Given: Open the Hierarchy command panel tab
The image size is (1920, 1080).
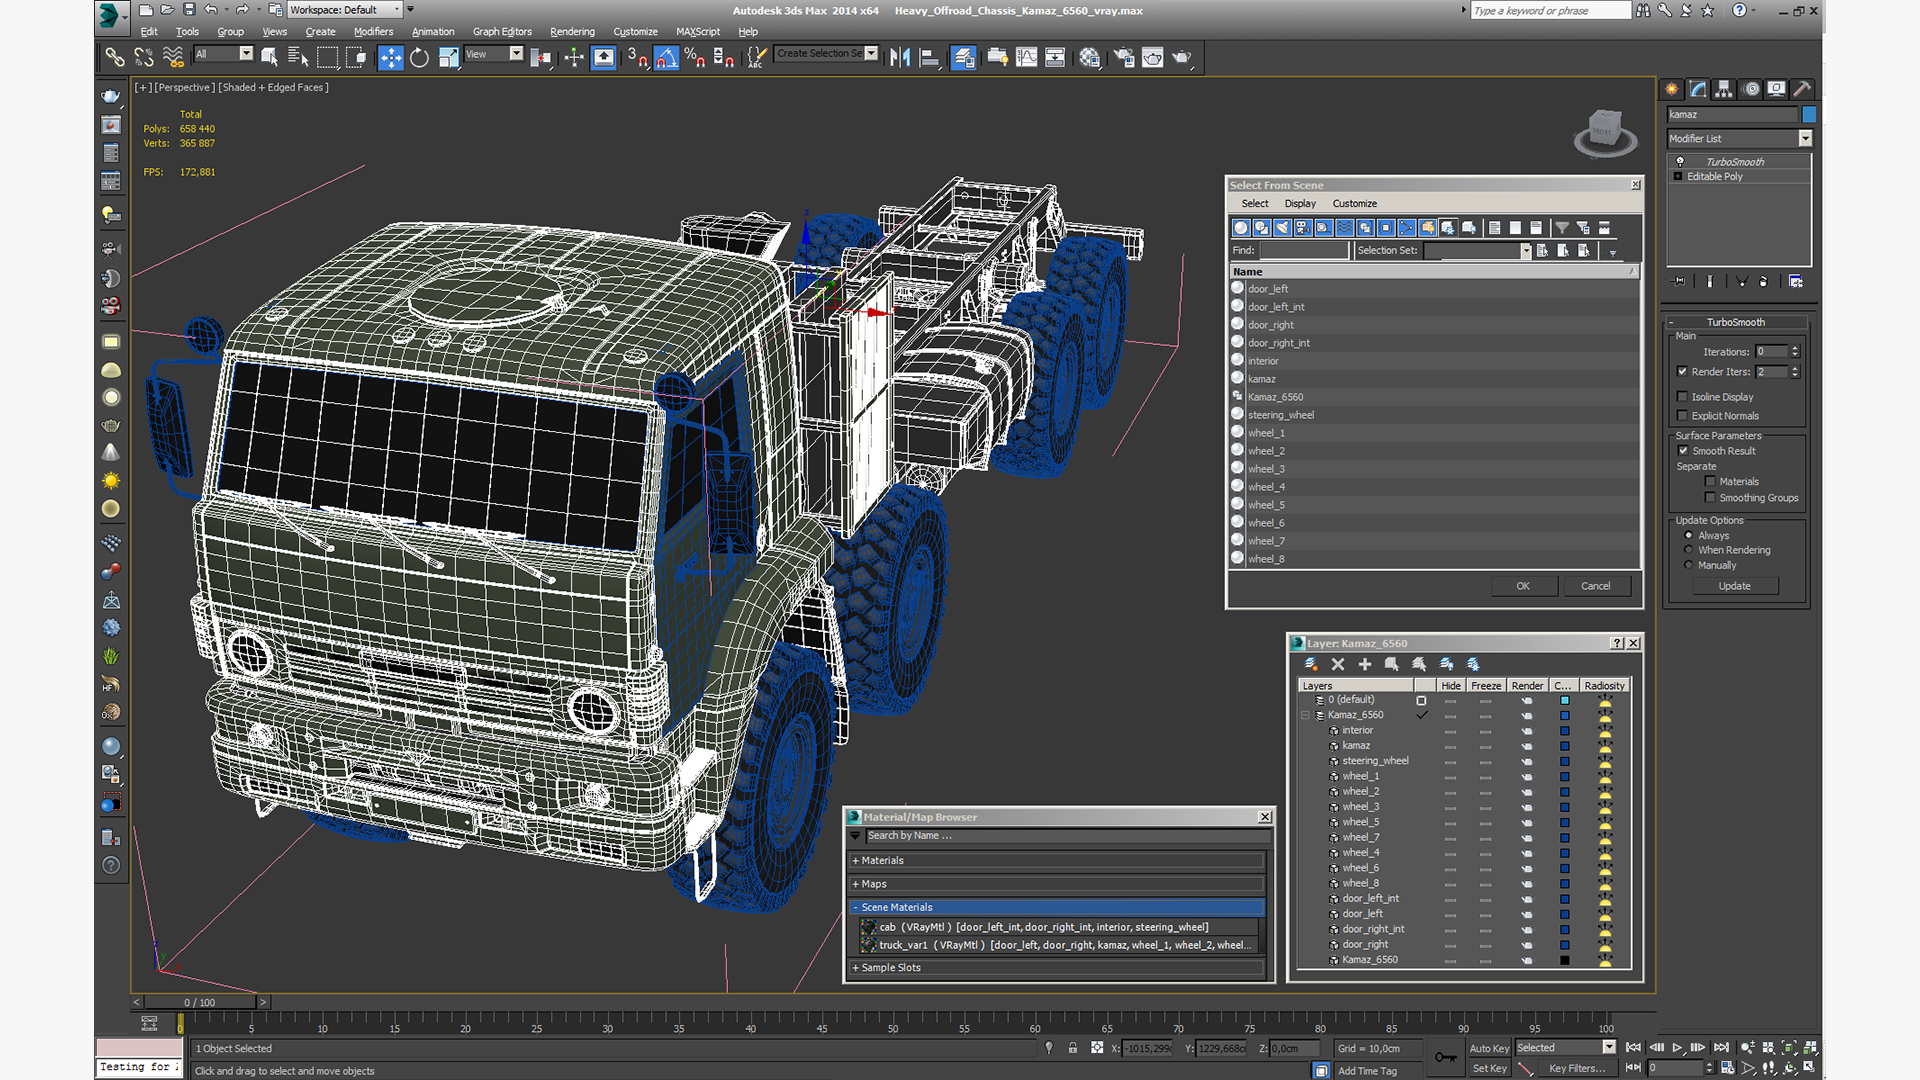Looking at the screenshot, I should pos(1724,89).
